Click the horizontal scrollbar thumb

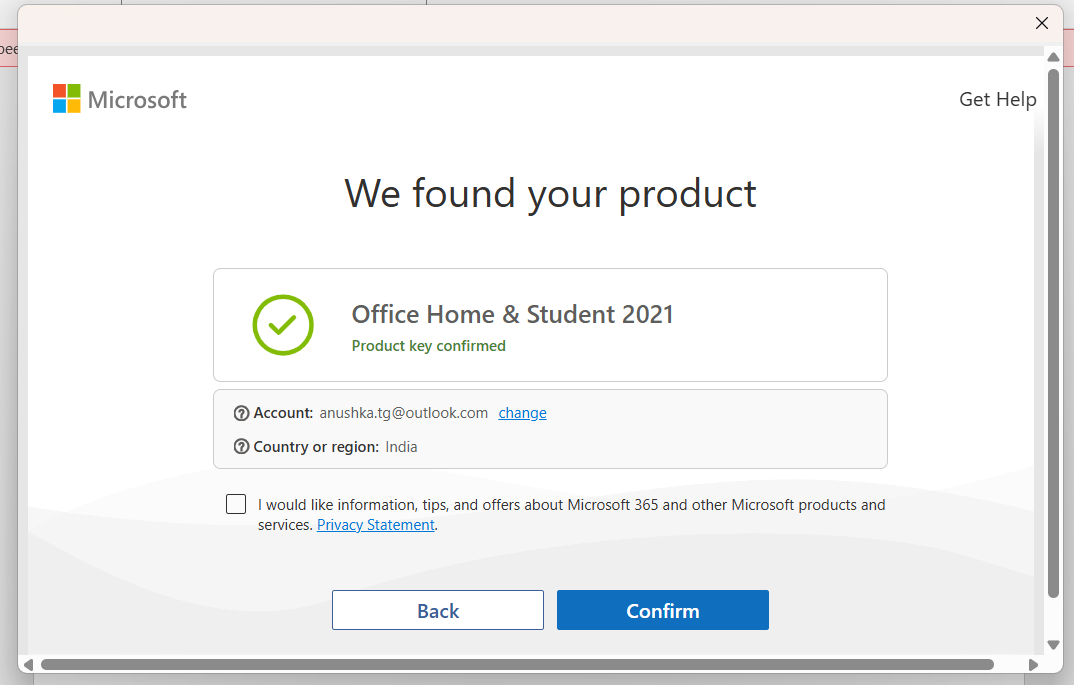coord(517,664)
